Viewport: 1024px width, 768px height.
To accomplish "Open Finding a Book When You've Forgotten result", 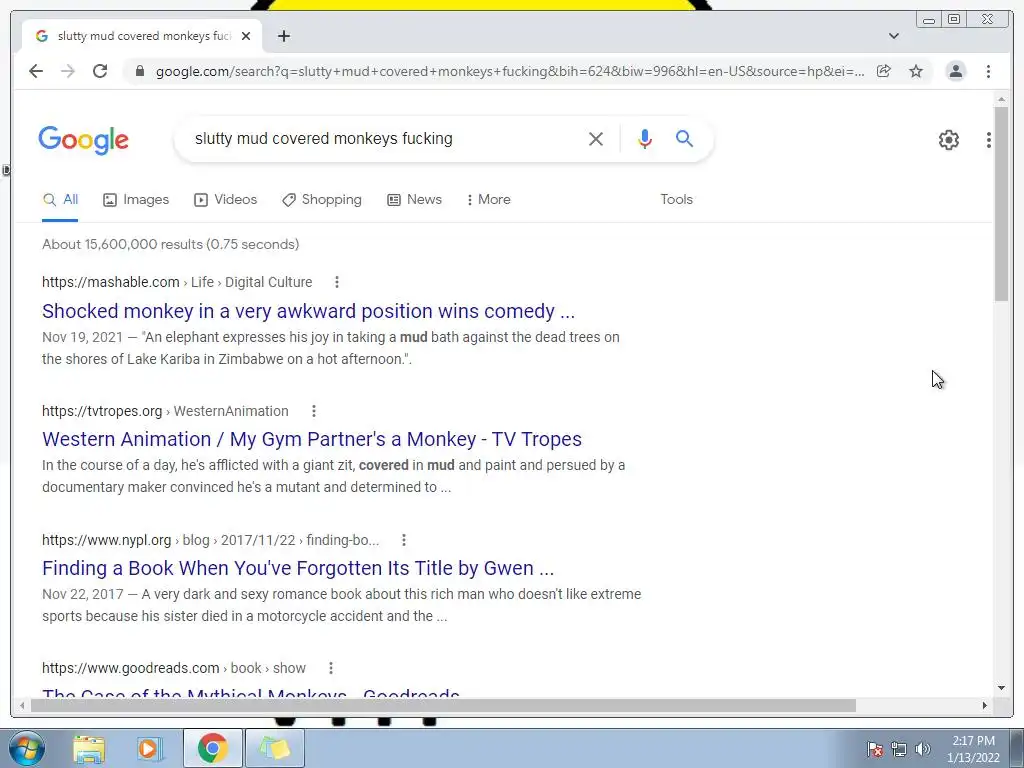I will point(298,568).
